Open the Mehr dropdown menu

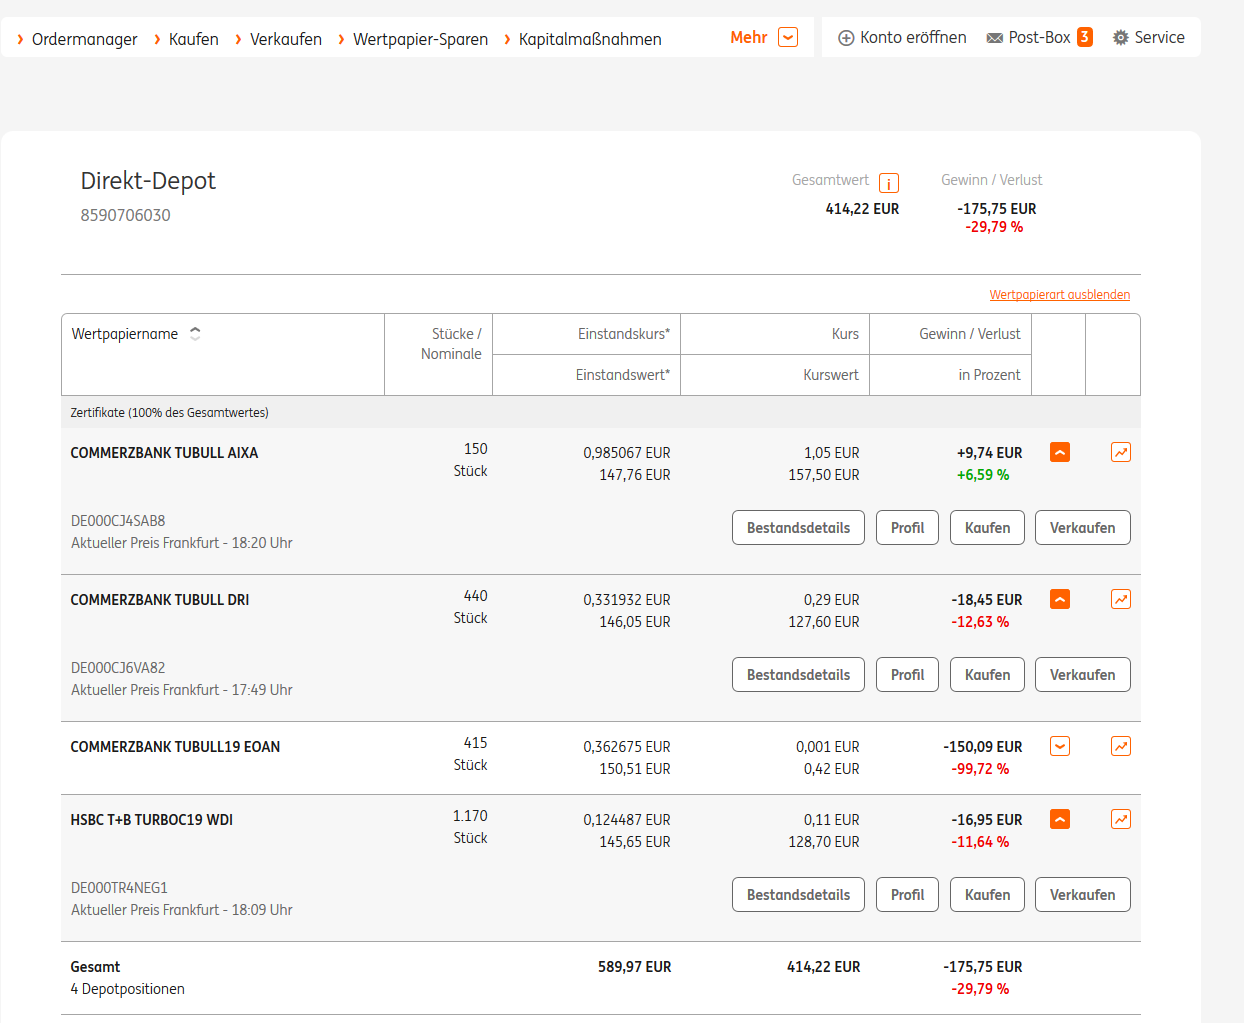tap(787, 38)
